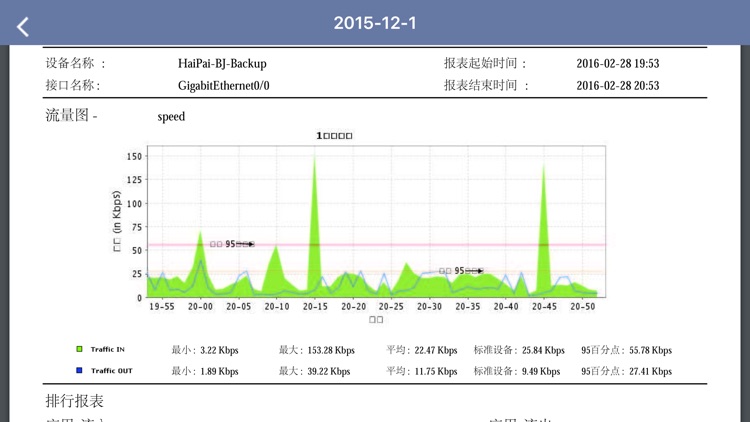
Task: Tap the back arrow in header
Action: tap(22, 27)
